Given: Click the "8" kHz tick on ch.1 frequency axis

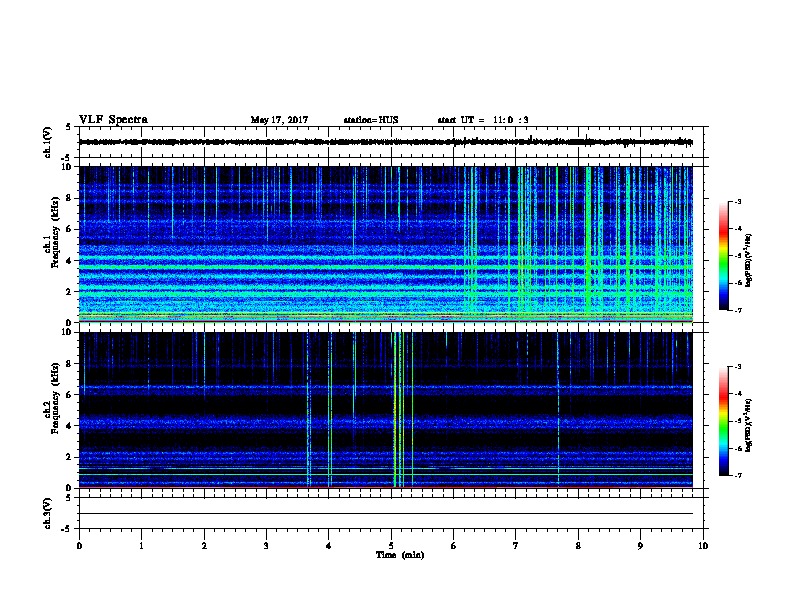Looking at the screenshot, I should coord(69,198).
